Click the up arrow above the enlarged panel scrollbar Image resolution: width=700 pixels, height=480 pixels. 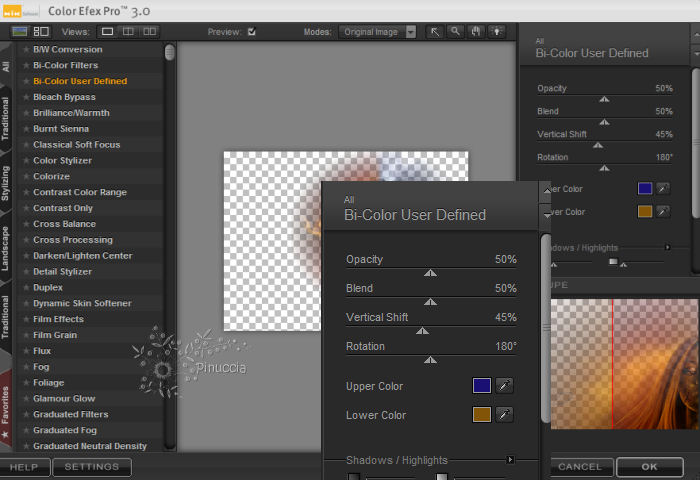pos(547,191)
